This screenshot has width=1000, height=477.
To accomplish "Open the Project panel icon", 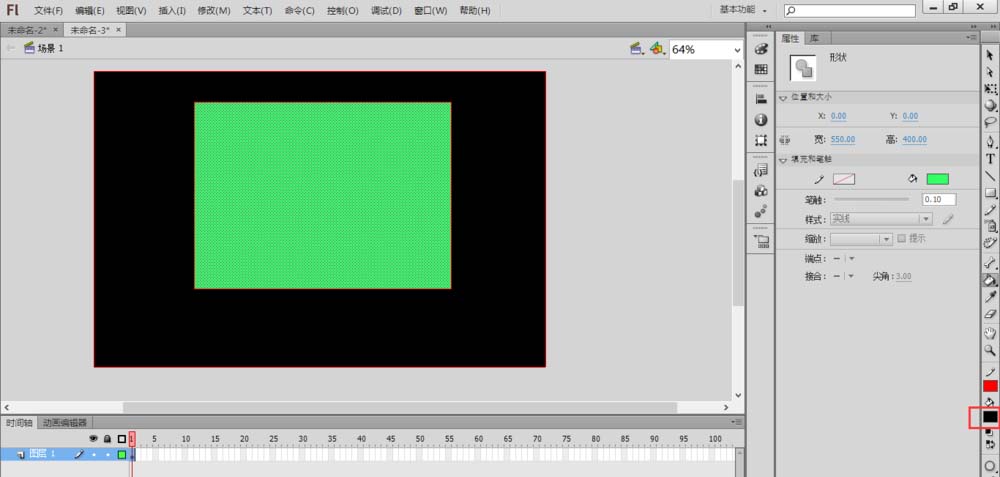I will click(x=761, y=241).
